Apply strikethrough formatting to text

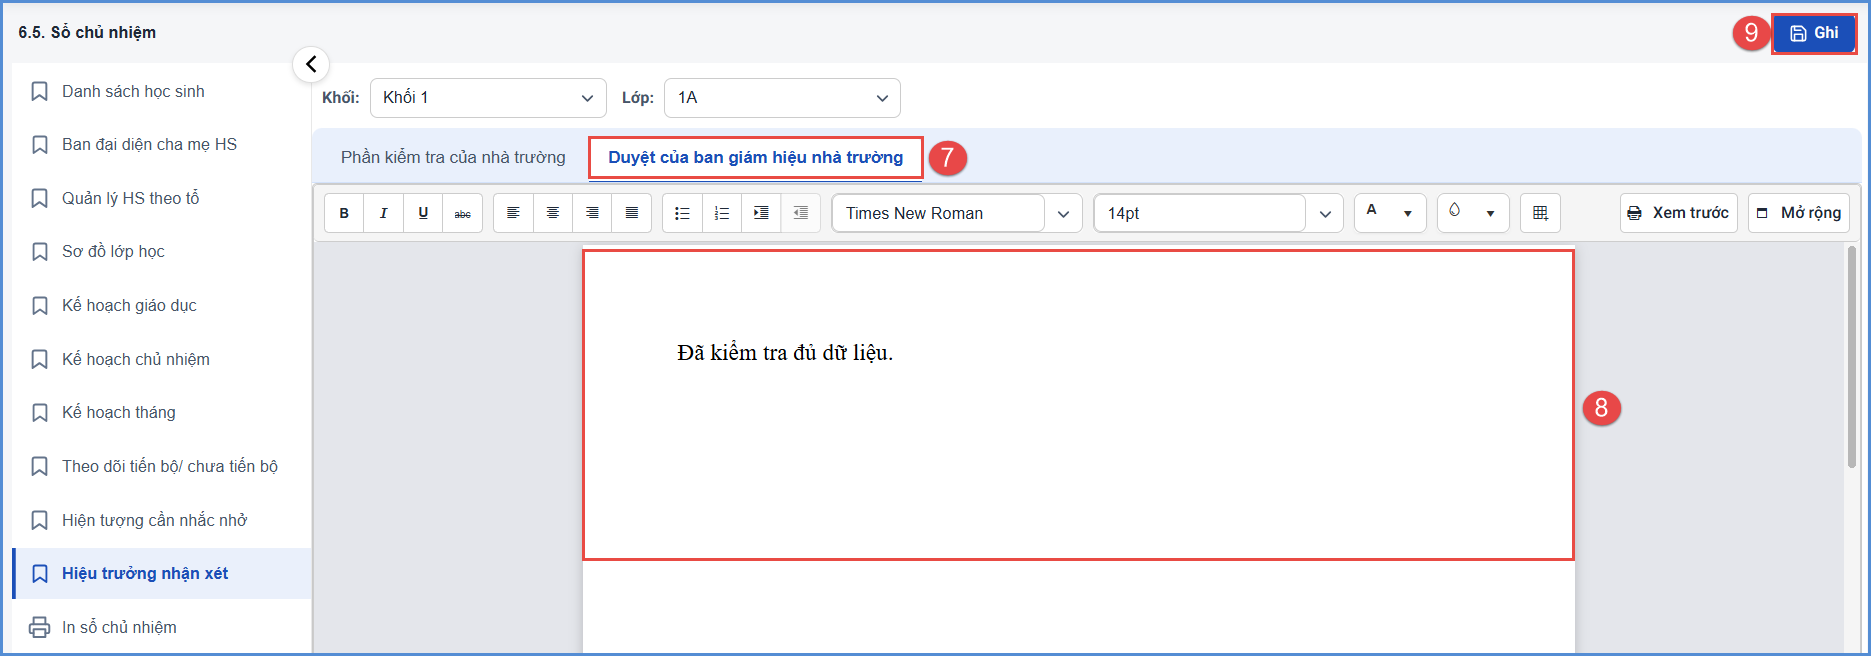click(x=463, y=213)
